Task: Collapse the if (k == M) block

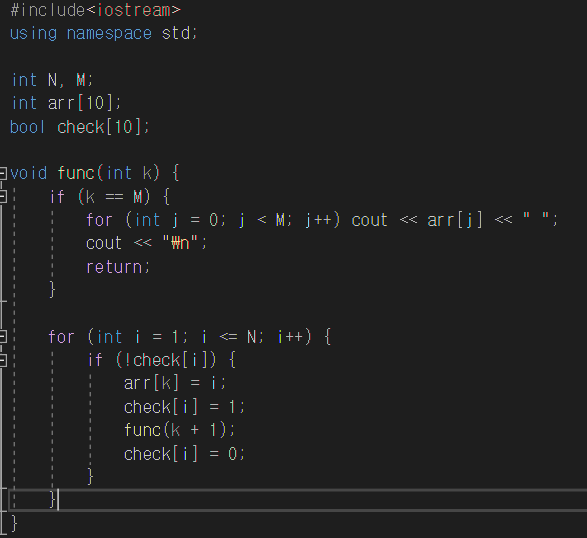Action: coord(3,197)
